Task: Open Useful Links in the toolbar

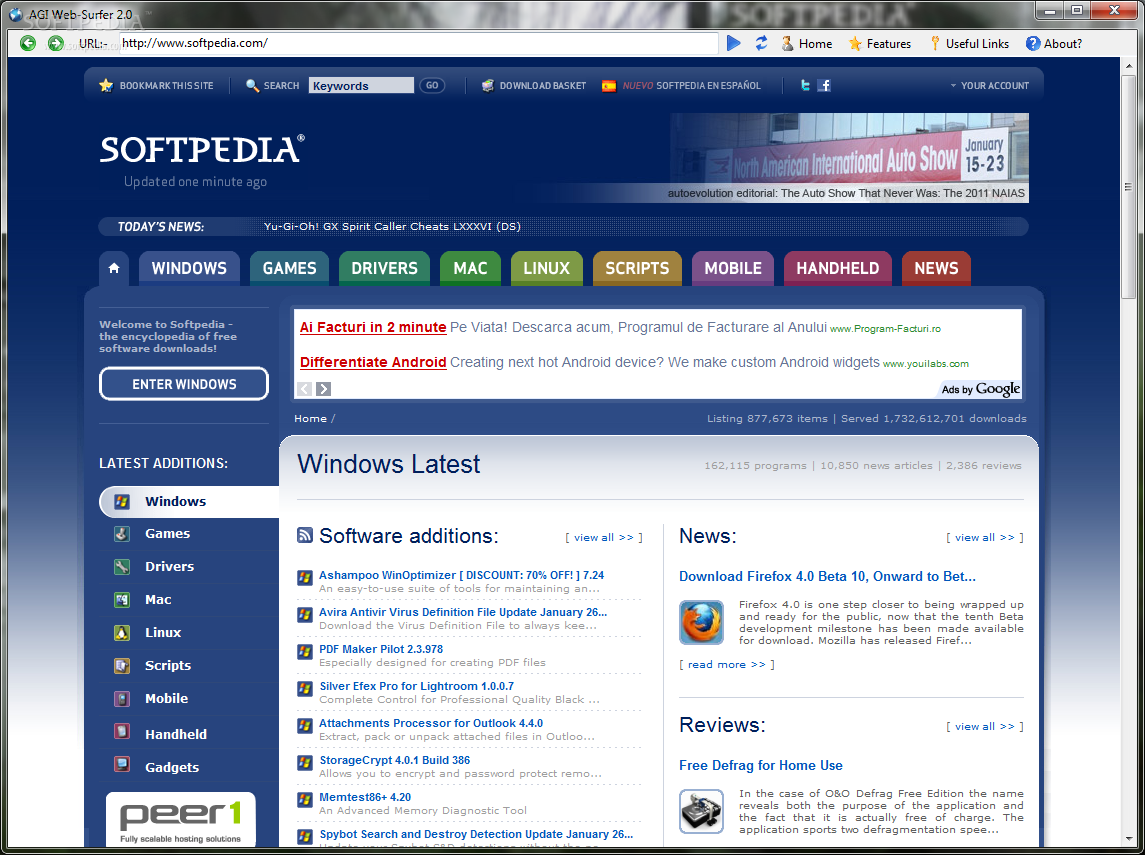Action: [968, 44]
